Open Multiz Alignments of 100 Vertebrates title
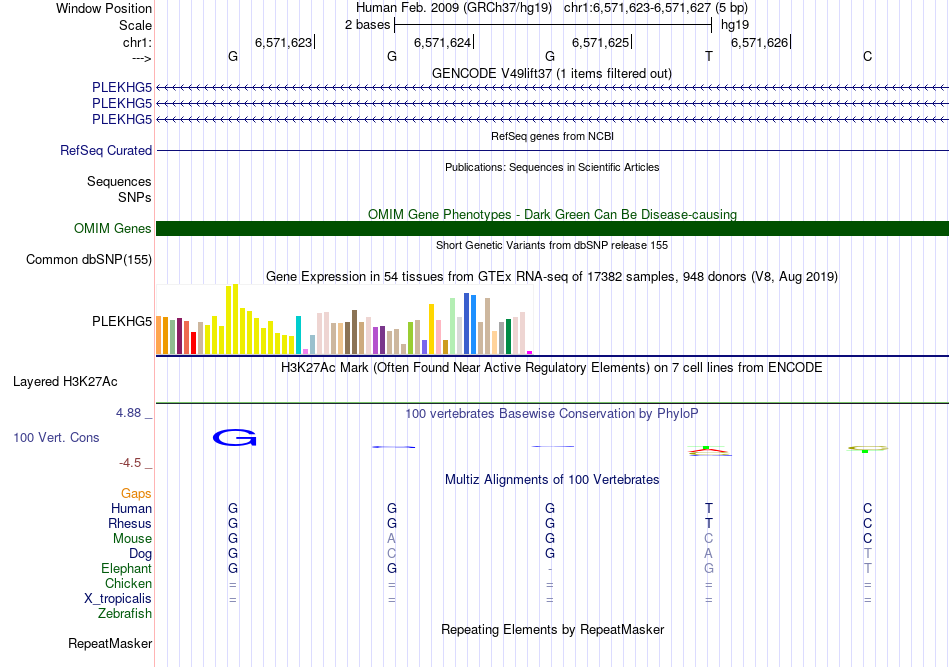The height and width of the screenshot is (667, 950). pyautogui.click(x=552, y=480)
